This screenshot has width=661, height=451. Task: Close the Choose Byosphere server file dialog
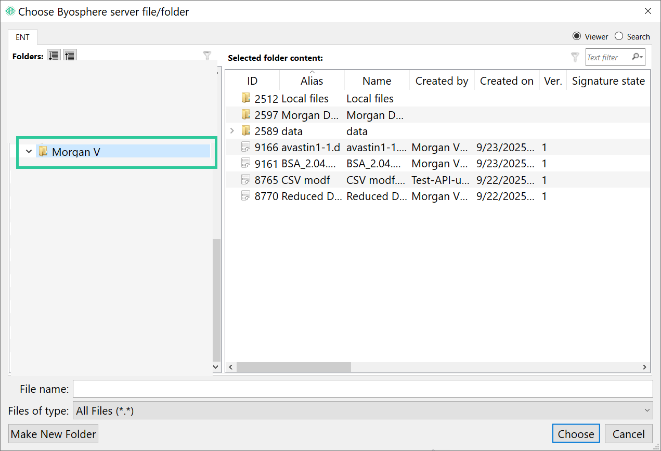[x=648, y=11]
